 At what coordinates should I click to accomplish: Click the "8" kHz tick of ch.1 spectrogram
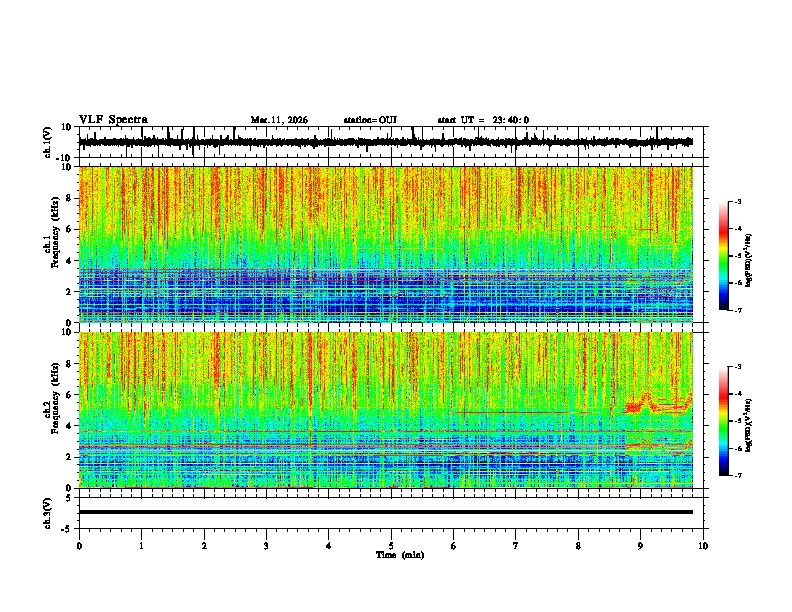point(69,198)
